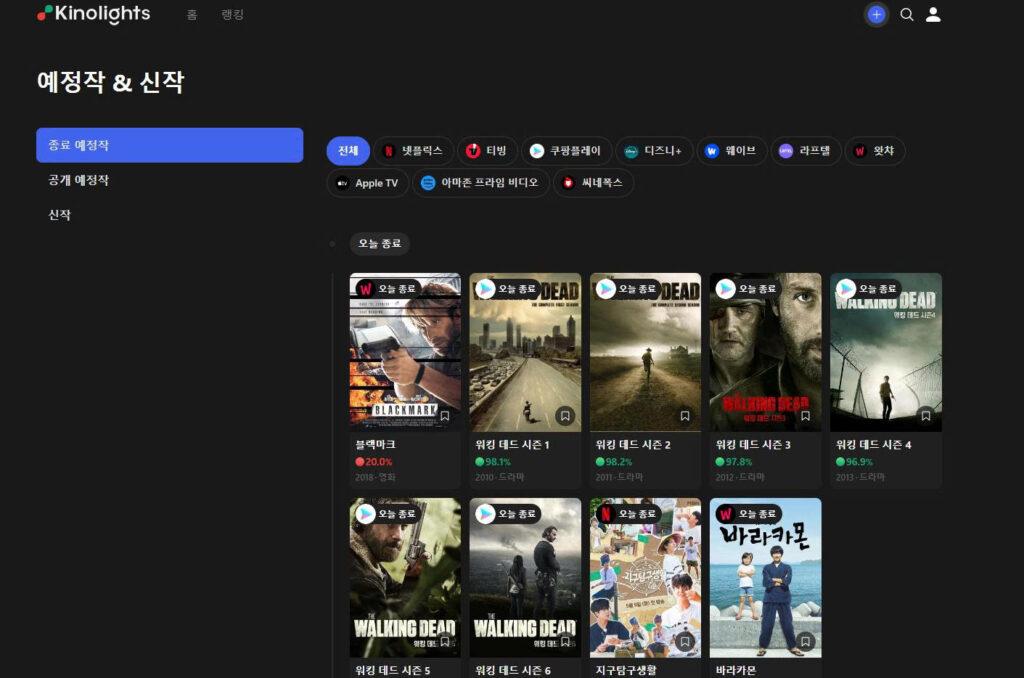Click the 98.1% rating score
The height and width of the screenshot is (678, 1024).
click(493, 462)
